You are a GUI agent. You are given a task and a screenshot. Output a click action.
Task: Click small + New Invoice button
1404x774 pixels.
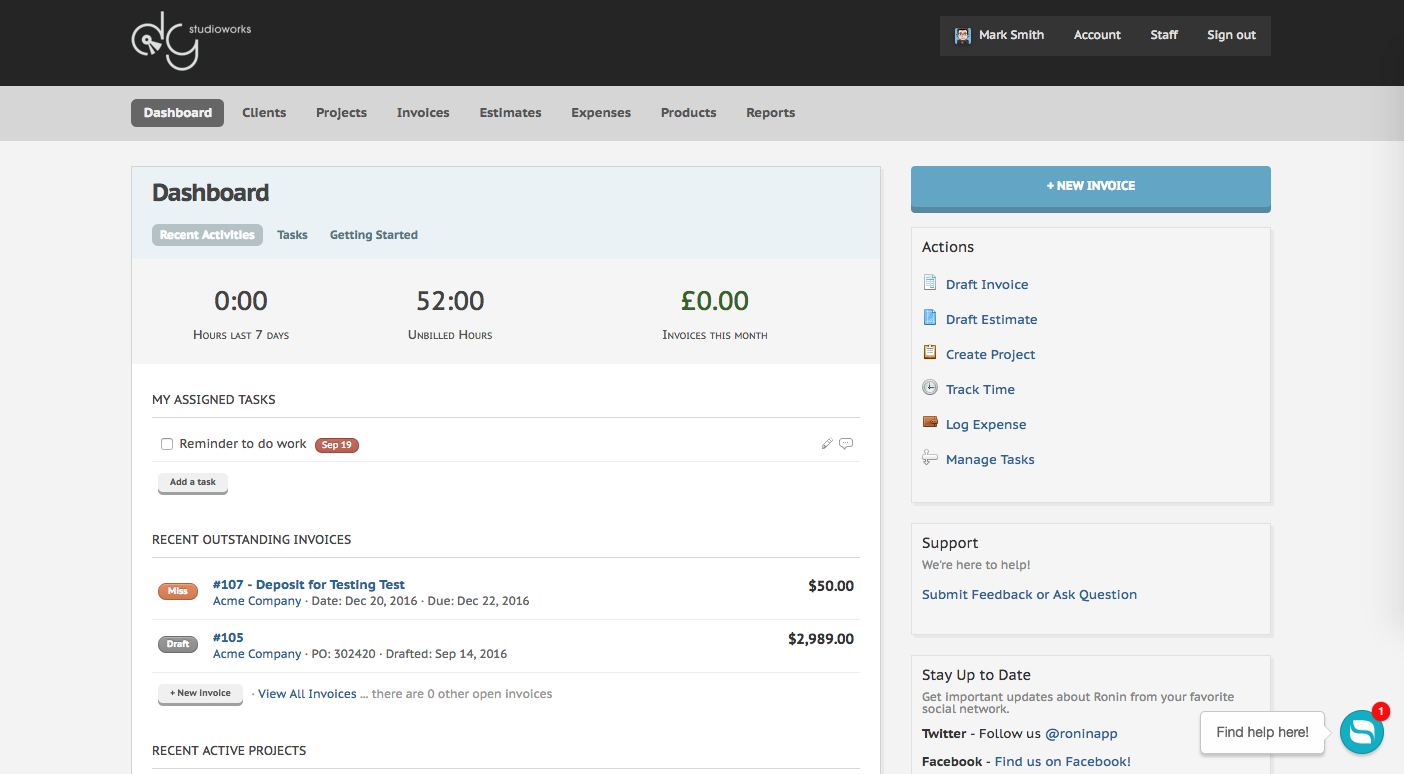coord(200,694)
